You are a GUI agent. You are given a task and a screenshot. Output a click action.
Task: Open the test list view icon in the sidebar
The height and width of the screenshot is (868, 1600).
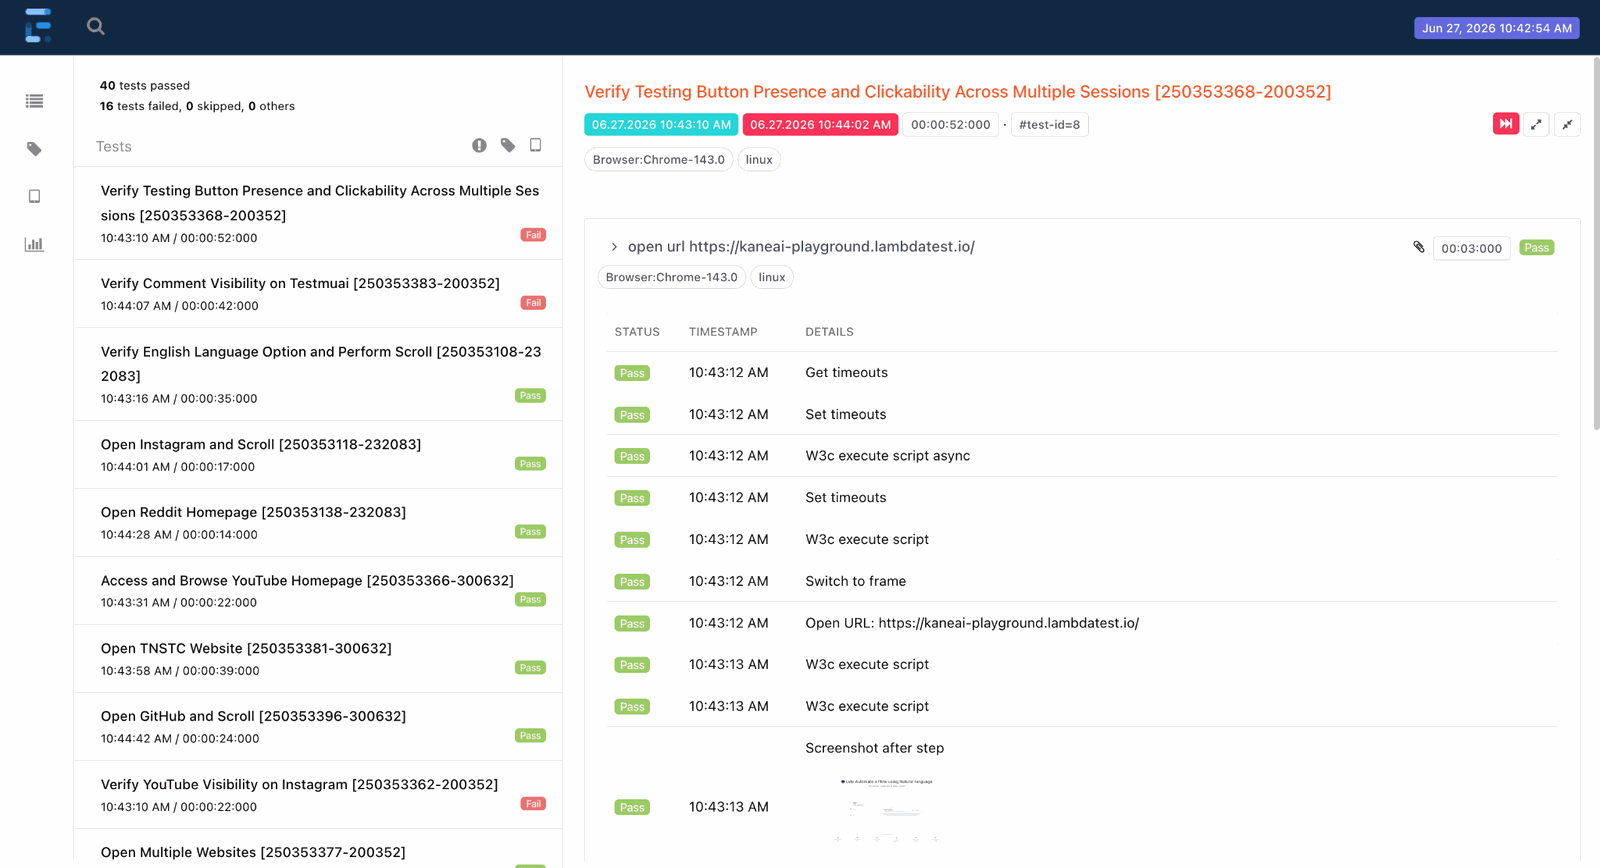(35, 101)
